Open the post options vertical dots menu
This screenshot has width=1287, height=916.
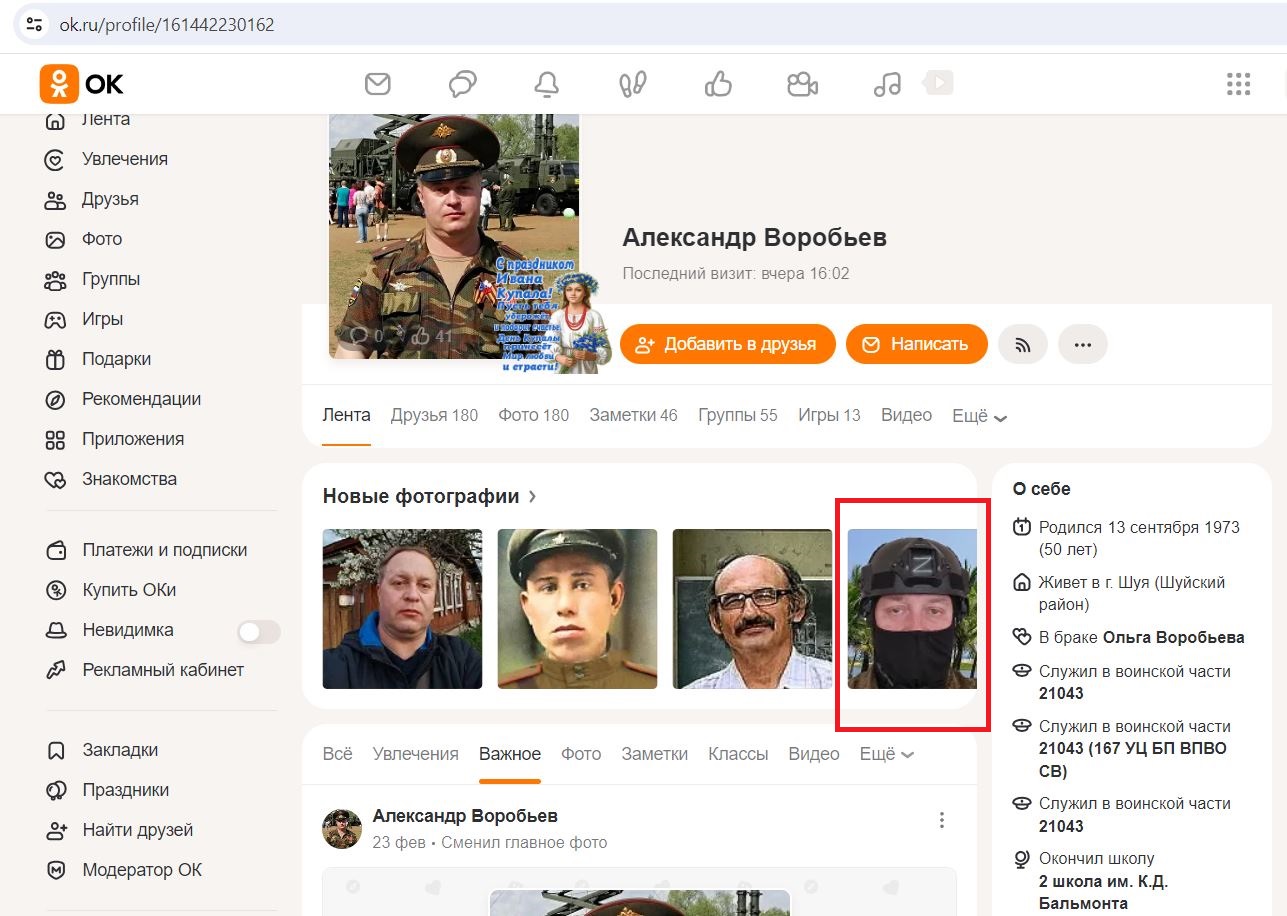point(941,820)
